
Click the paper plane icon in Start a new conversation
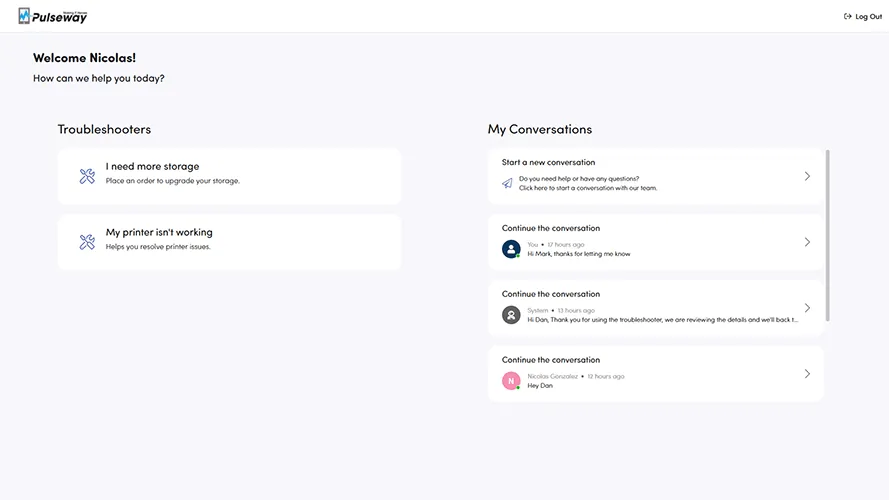tap(507, 183)
